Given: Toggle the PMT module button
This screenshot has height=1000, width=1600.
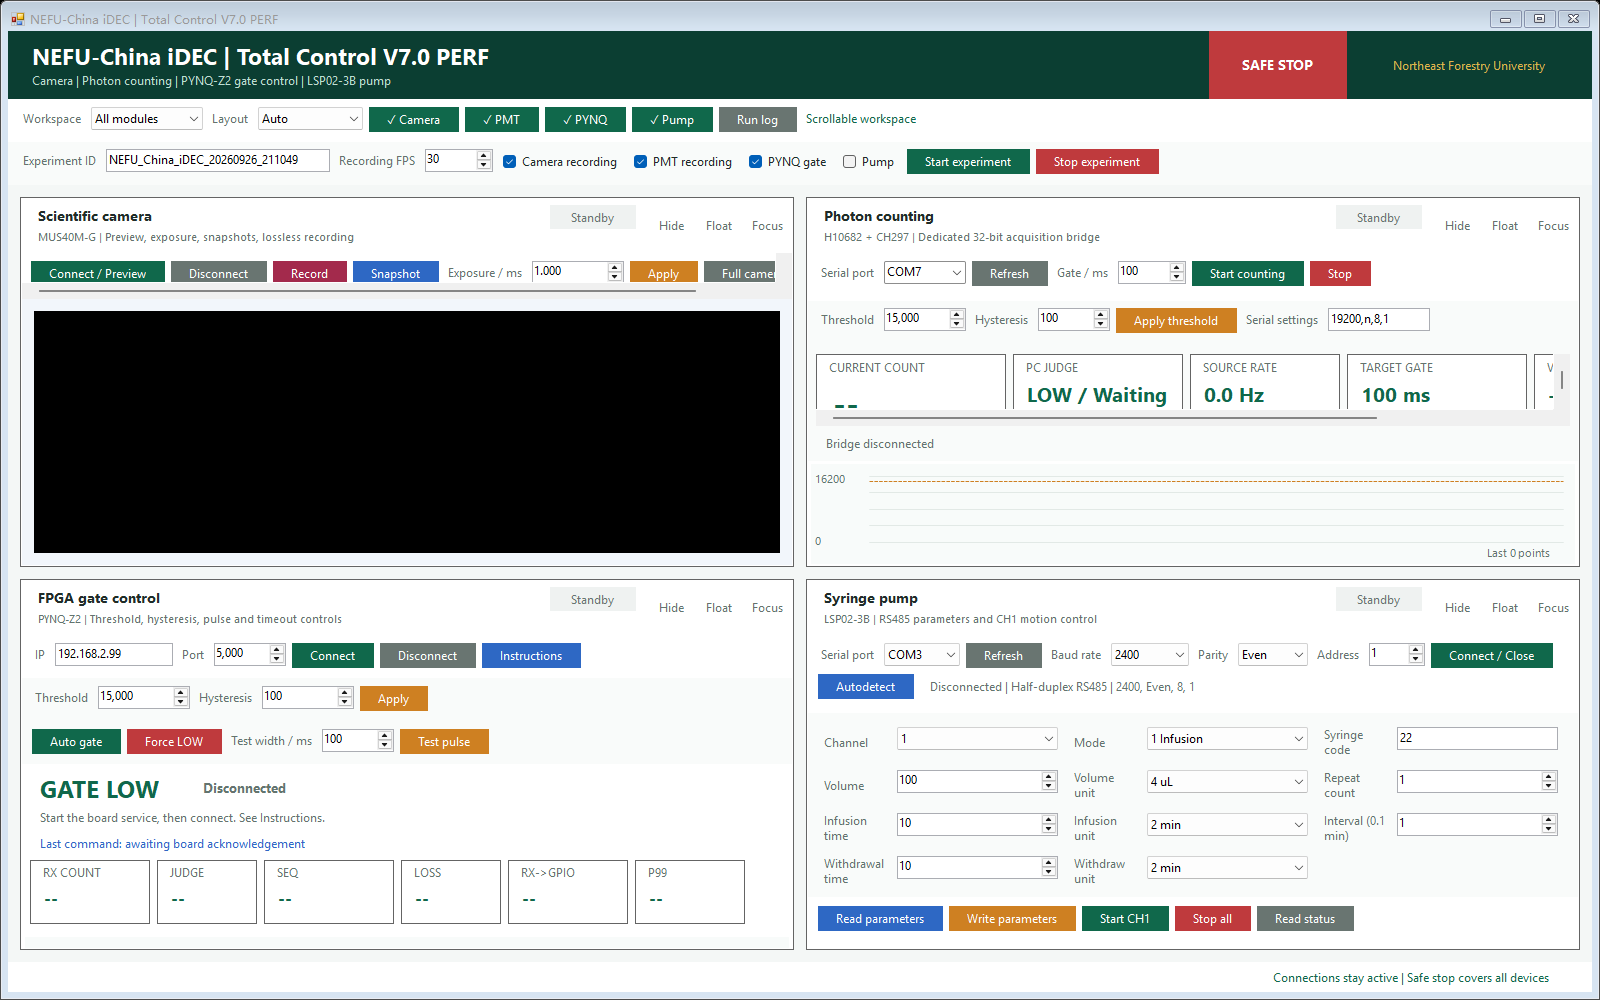Looking at the screenshot, I should (x=502, y=120).
